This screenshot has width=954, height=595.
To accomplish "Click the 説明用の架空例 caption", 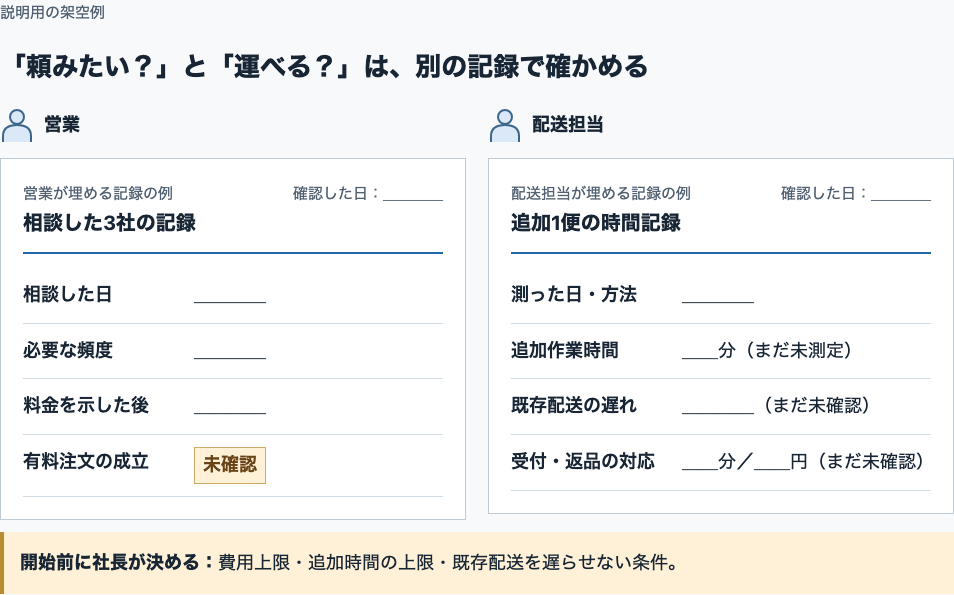I will [x=52, y=12].
